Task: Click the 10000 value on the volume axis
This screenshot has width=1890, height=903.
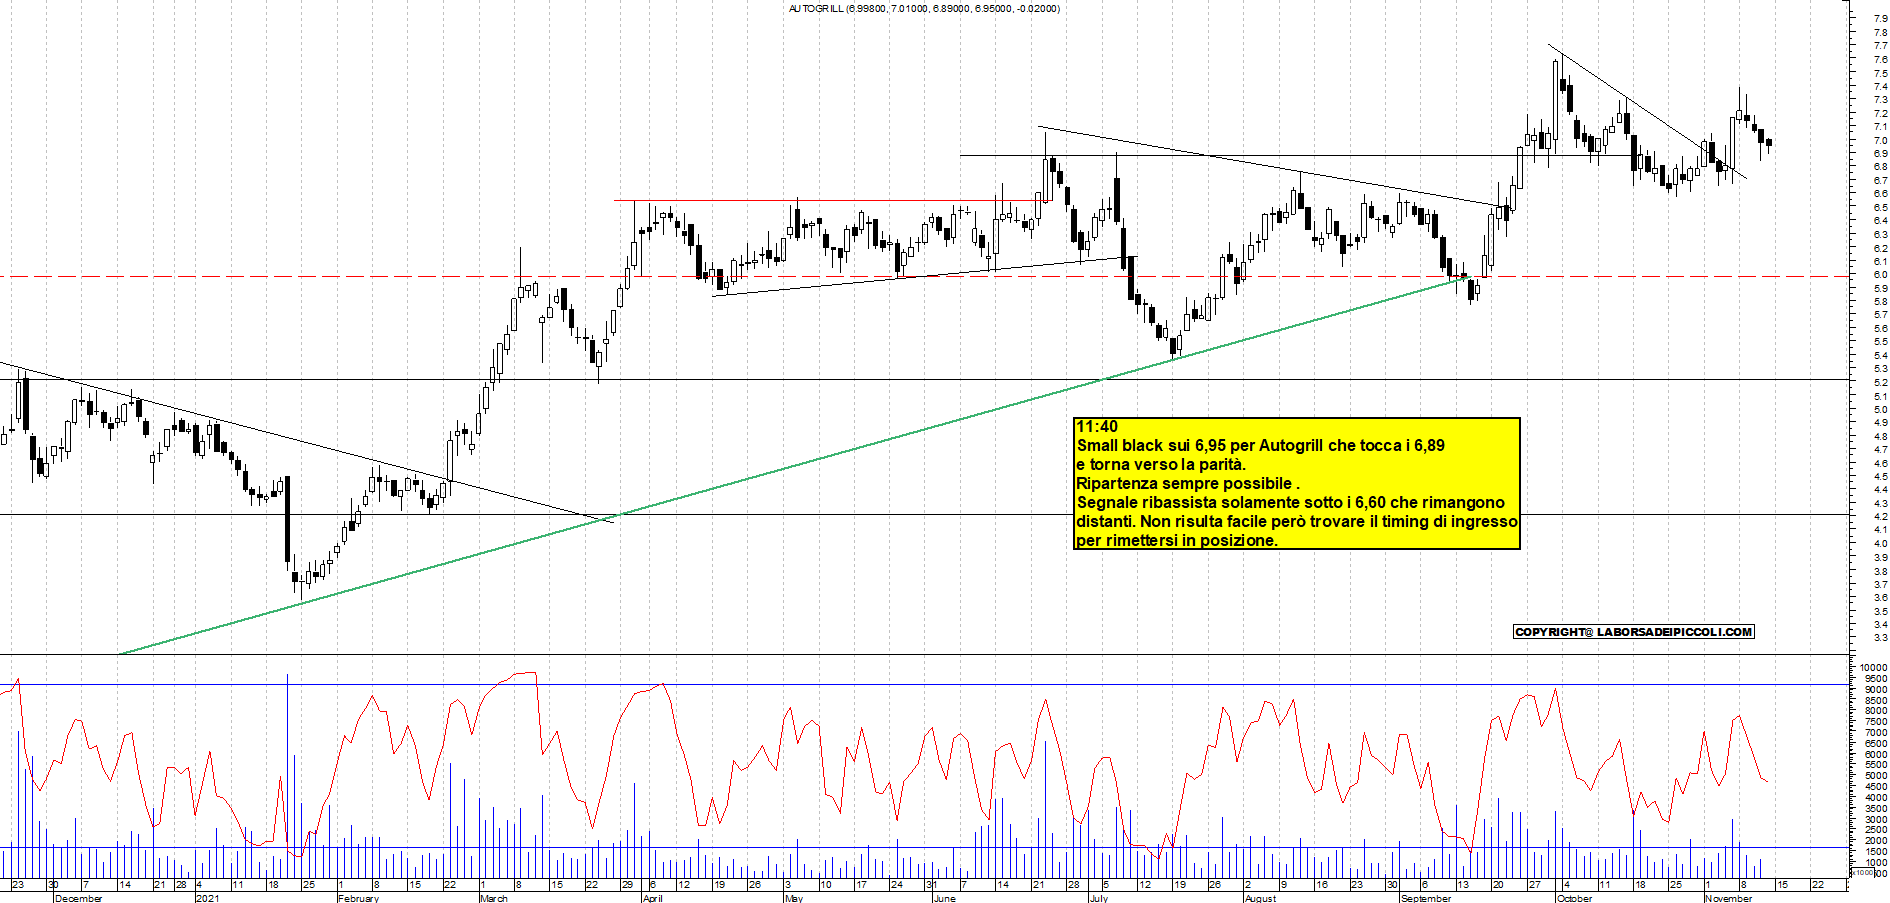Action: [1874, 667]
